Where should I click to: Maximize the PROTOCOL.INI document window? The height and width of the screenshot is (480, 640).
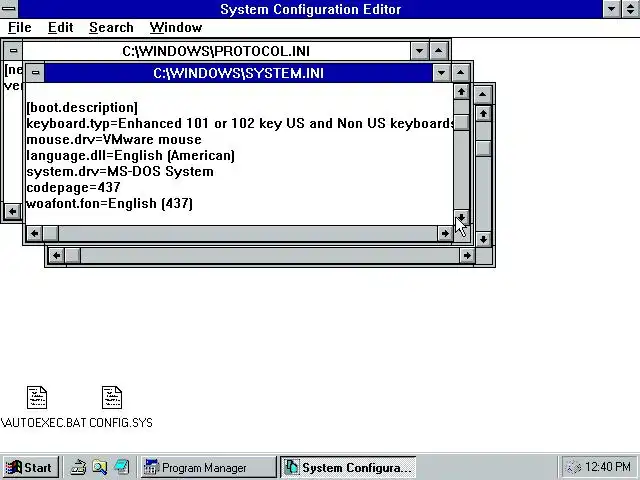[x=438, y=51]
